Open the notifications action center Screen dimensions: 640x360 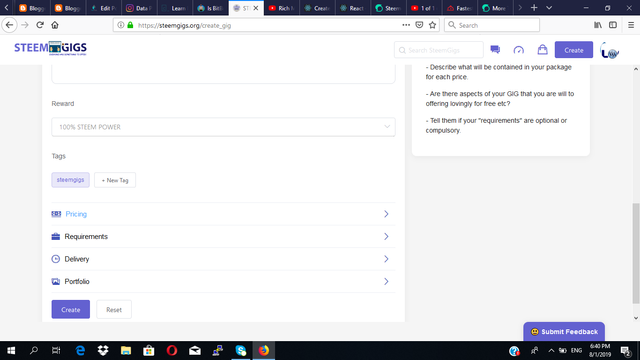[625, 350]
